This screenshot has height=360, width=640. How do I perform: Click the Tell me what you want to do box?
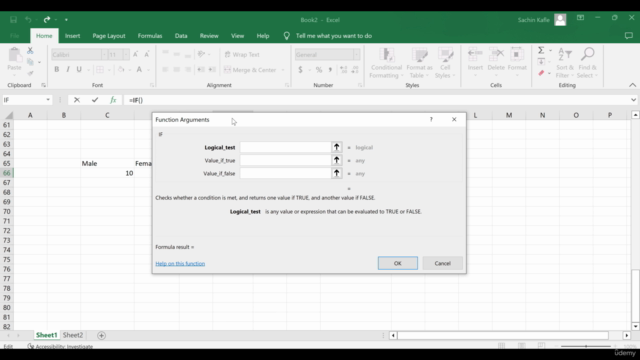[x=333, y=36]
